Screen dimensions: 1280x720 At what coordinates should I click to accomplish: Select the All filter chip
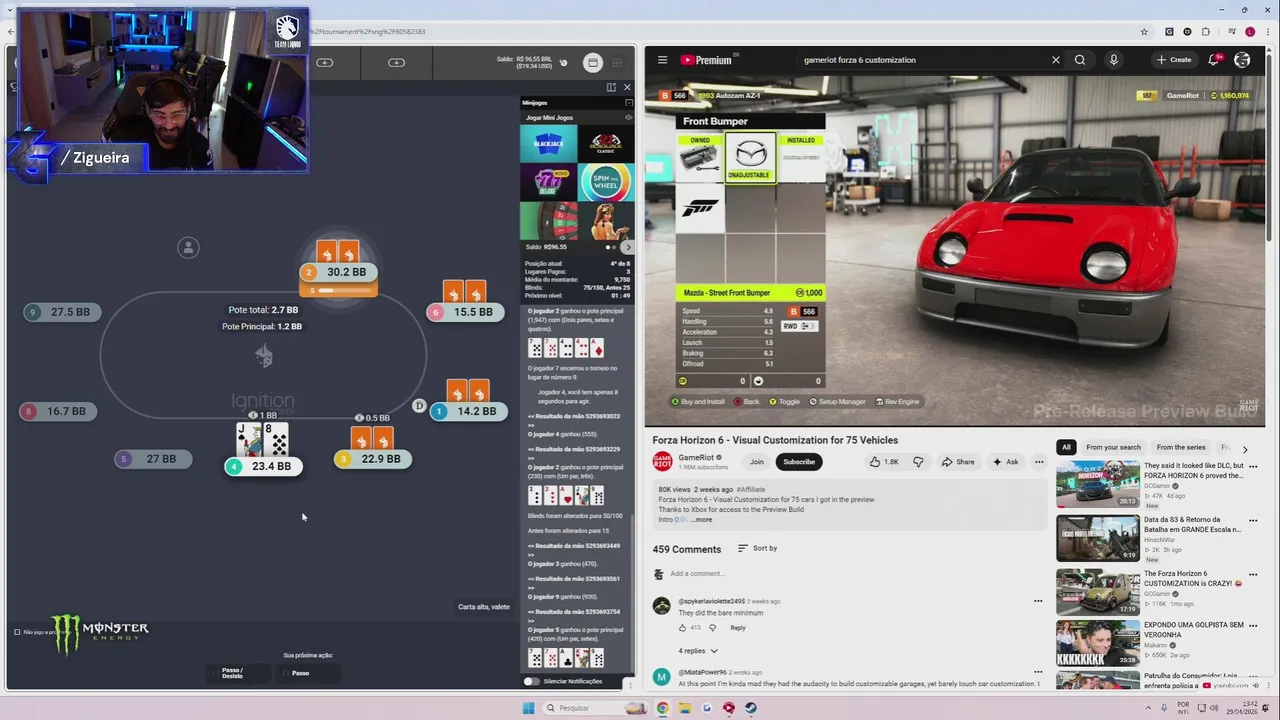[x=1066, y=447]
